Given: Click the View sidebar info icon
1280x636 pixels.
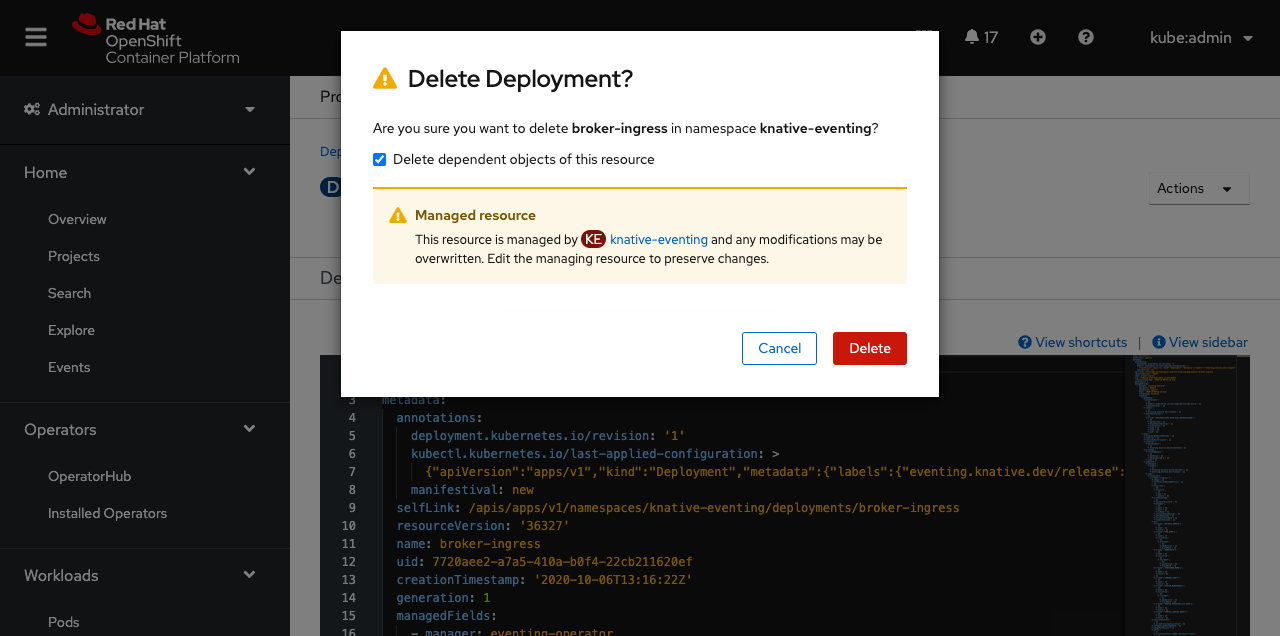Looking at the screenshot, I should [x=1159, y=342].
